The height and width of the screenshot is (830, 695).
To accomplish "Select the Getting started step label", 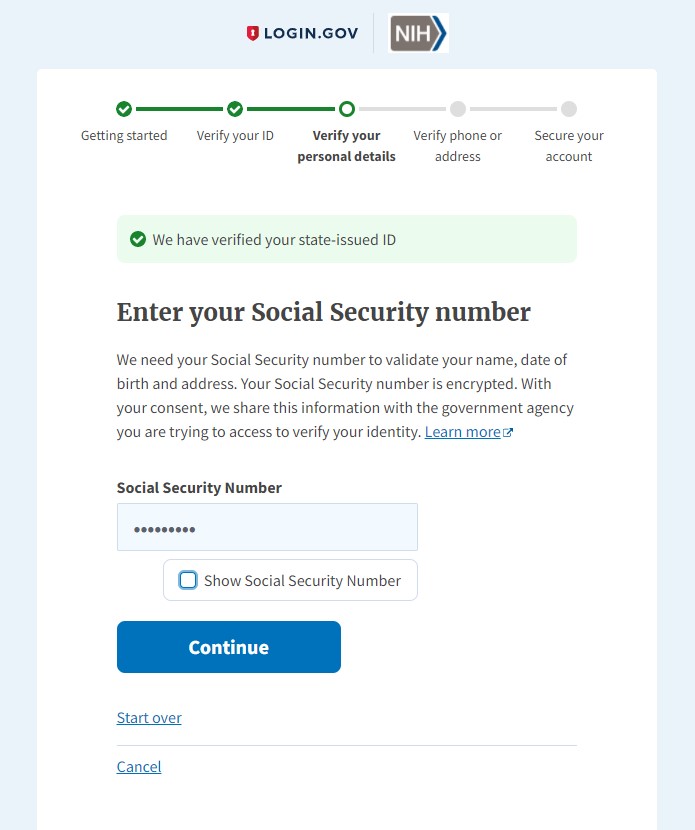I will tap(124, 135).
